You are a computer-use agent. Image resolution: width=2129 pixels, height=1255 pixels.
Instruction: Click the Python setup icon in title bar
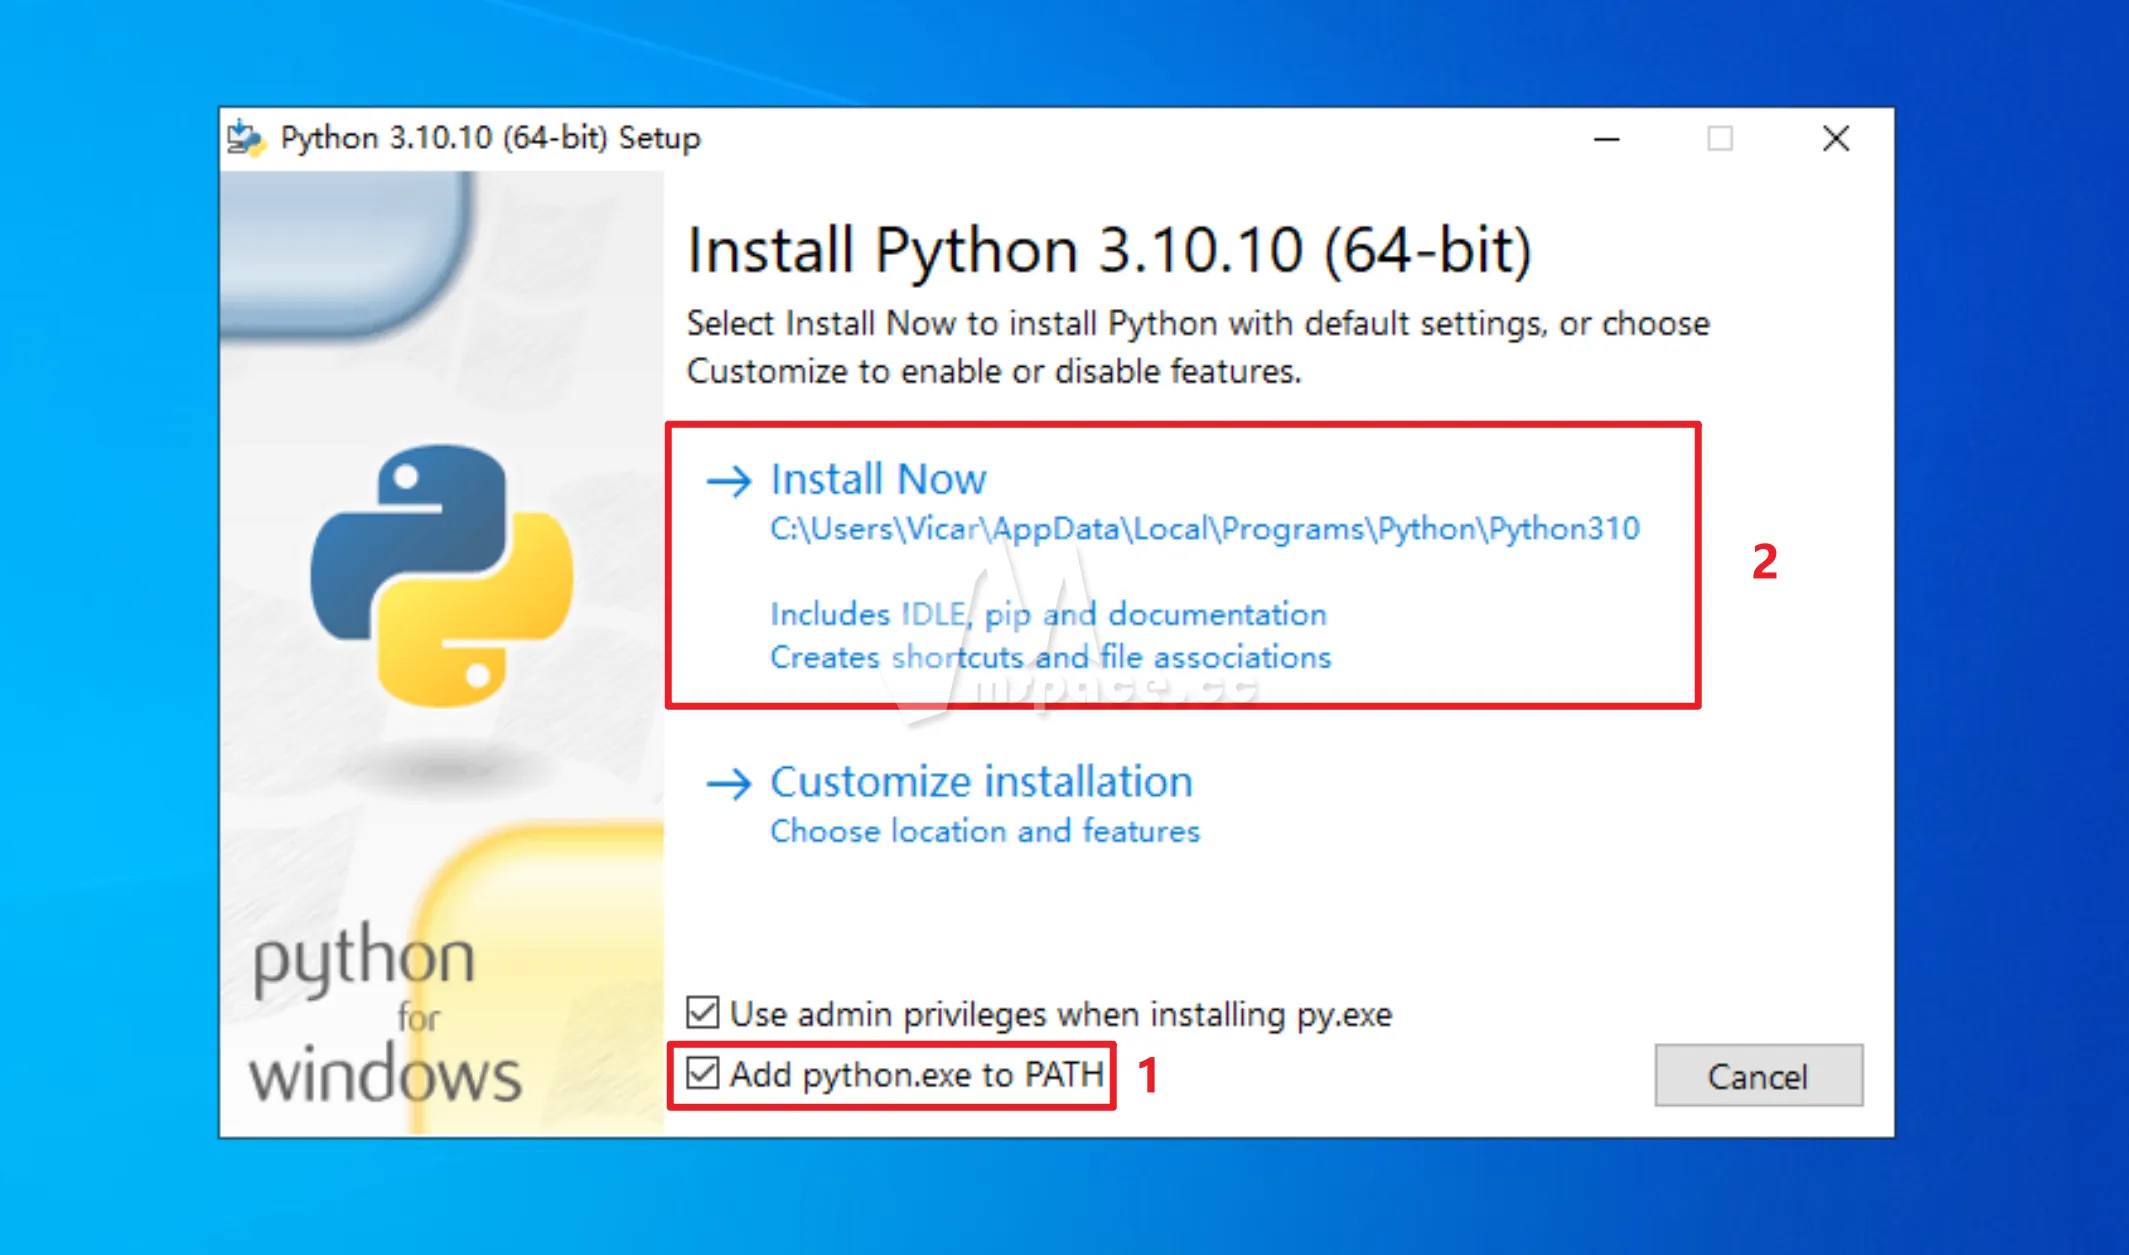pyautogui.click(x=246, y=138)
